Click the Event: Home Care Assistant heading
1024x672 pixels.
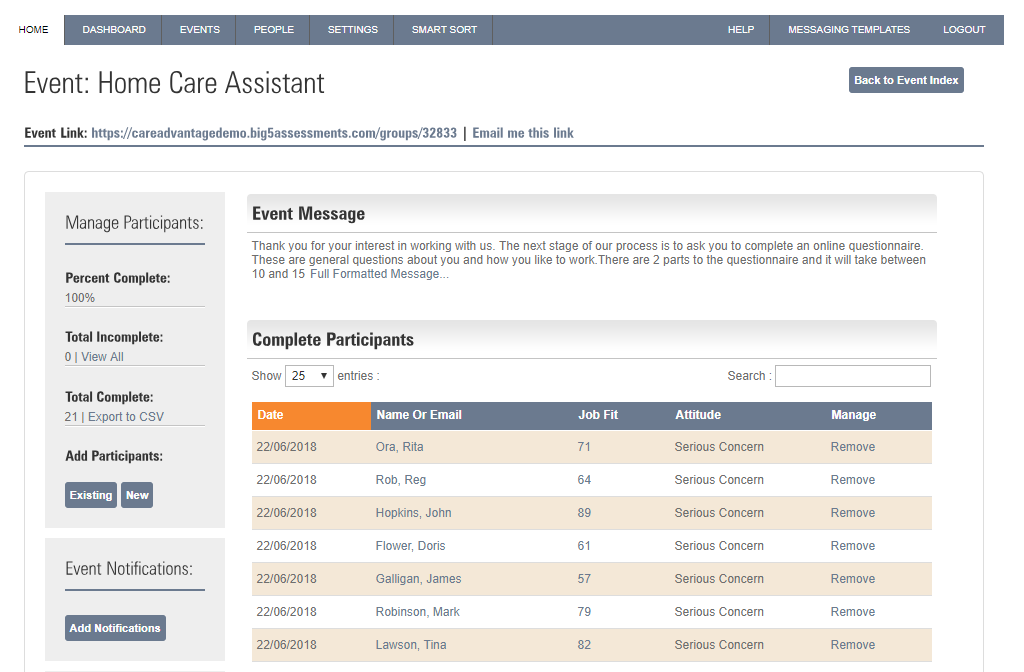[174, 83]
